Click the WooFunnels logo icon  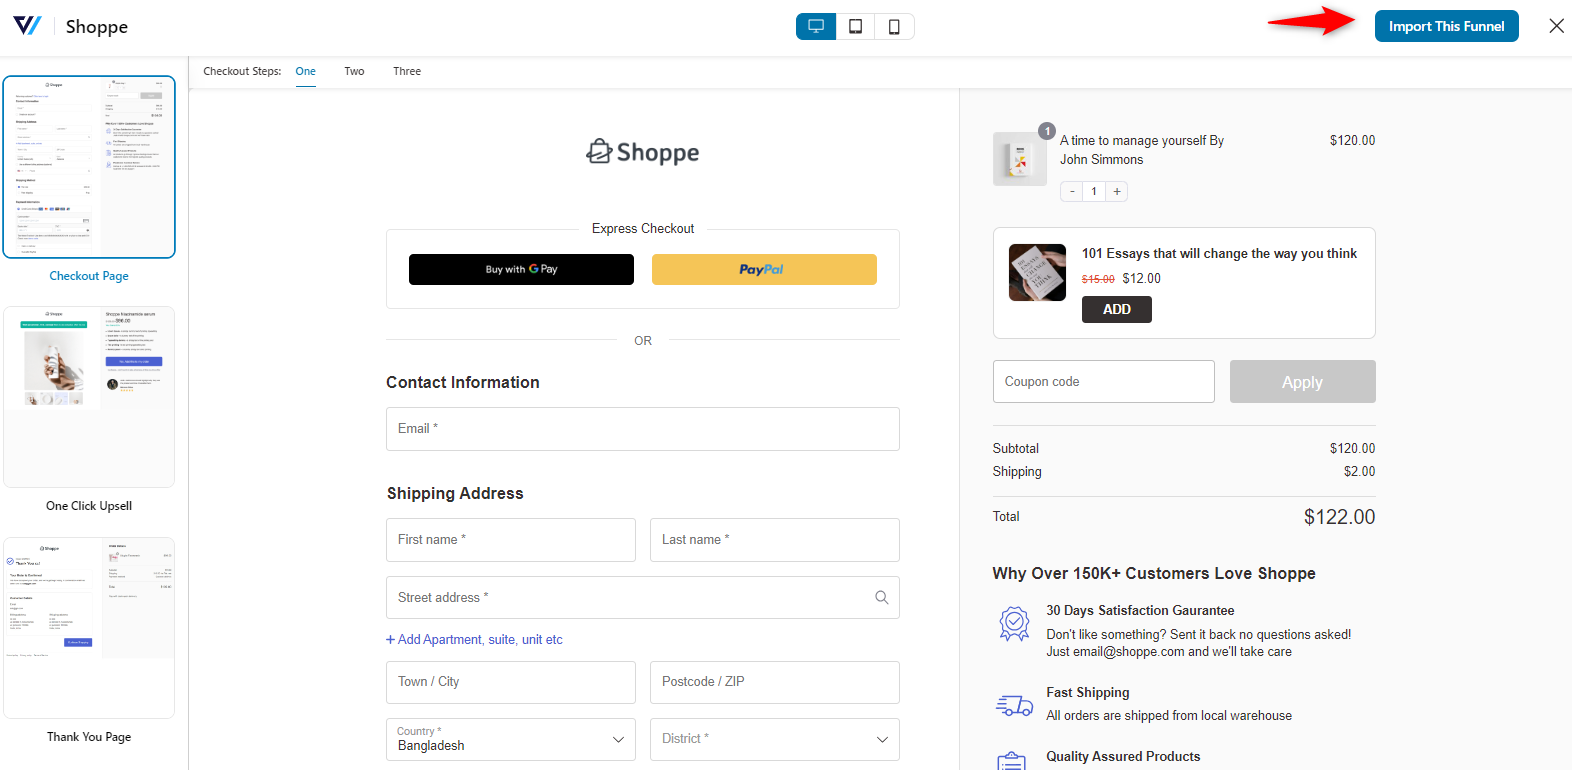coord(27,26)
